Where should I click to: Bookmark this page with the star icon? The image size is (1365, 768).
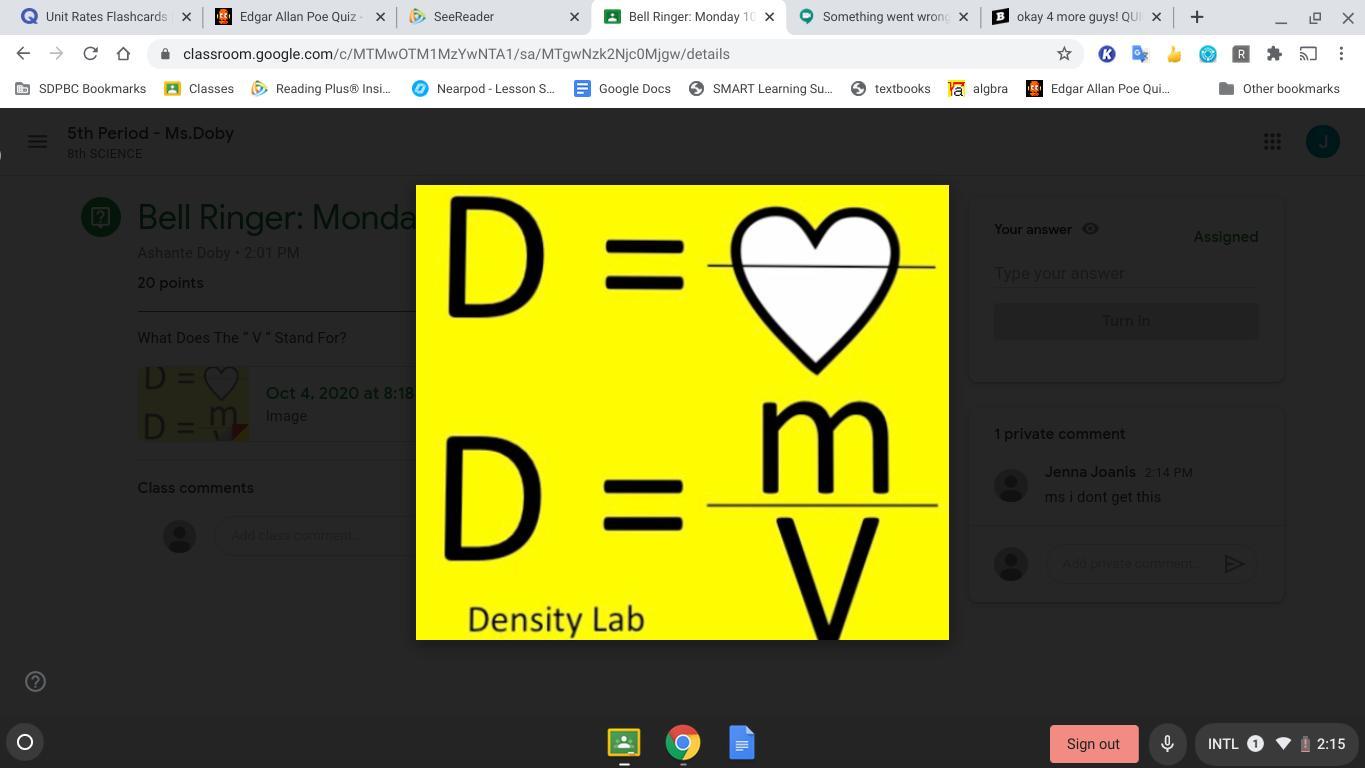(x=1064, y=54)
